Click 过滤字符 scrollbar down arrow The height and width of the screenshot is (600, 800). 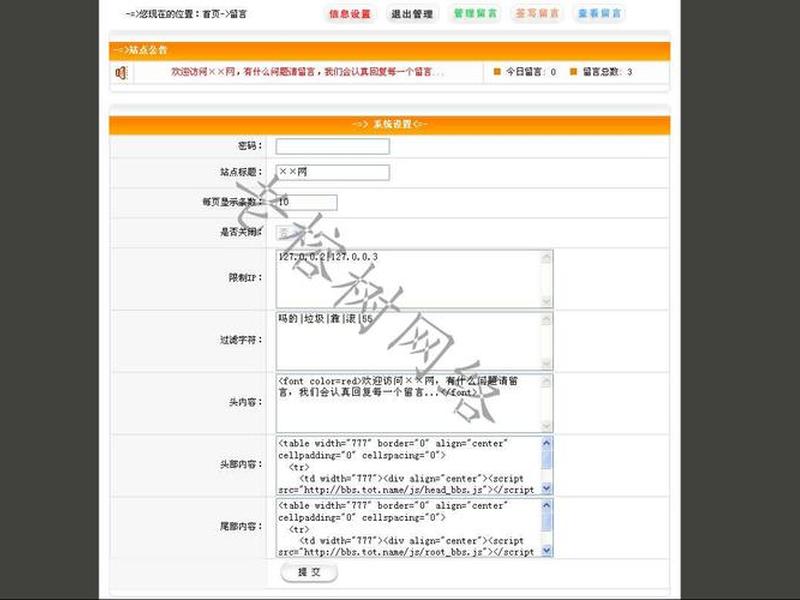tap(546, 364)
